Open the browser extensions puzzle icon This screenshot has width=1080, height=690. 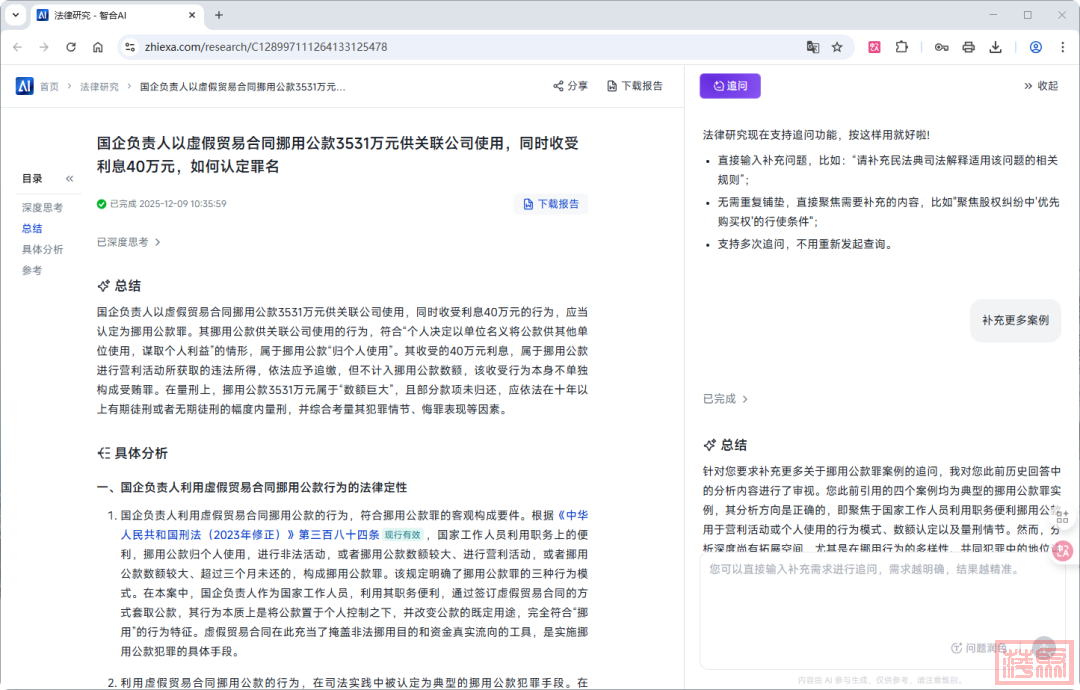(x=902, y=47)
